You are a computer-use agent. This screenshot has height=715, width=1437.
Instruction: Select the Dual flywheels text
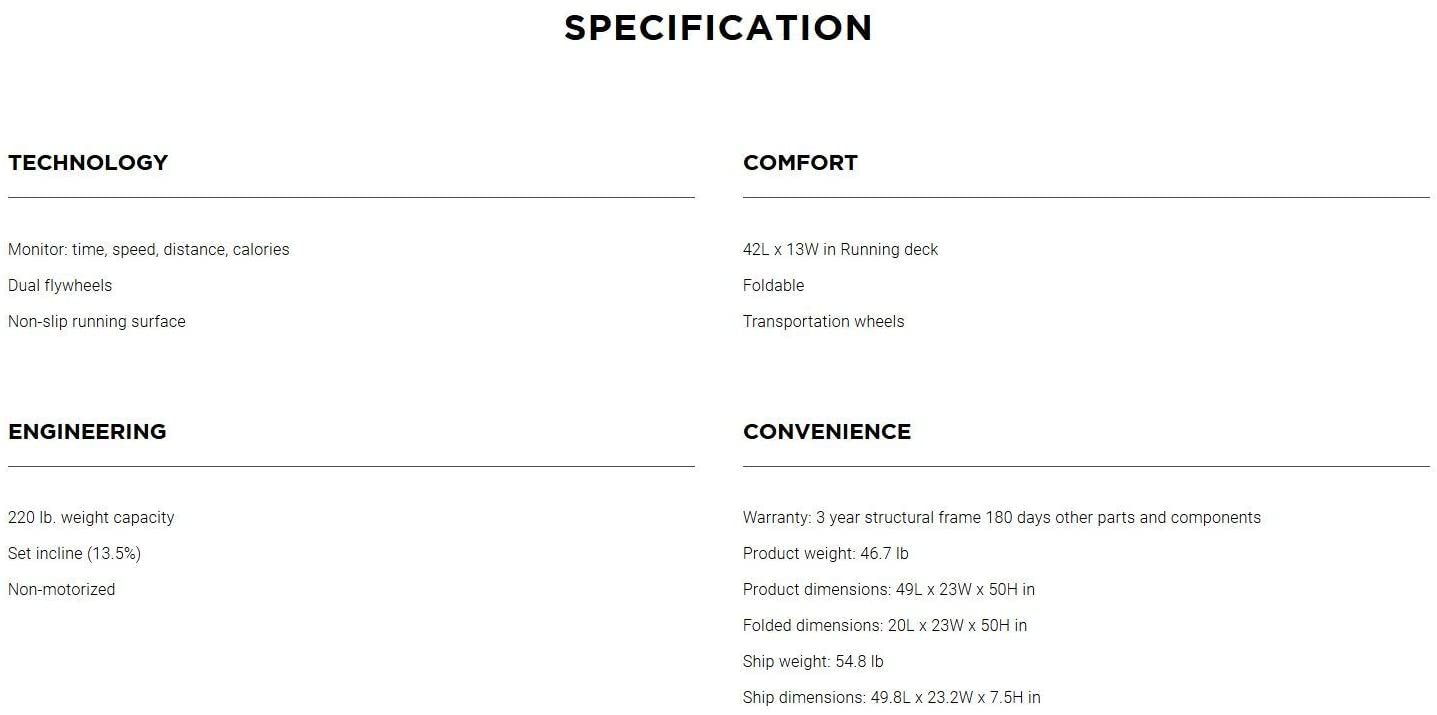pyautogui.click(x=60, y=286)
